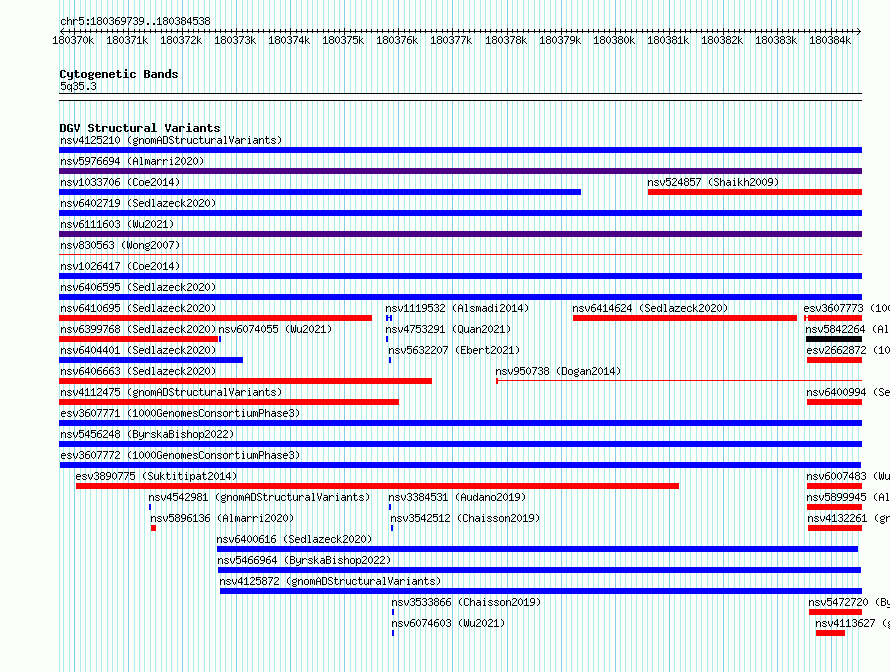The image size is (890, 672).
Task: Select the nsv6400994 variant label
Action: [847, 392]
